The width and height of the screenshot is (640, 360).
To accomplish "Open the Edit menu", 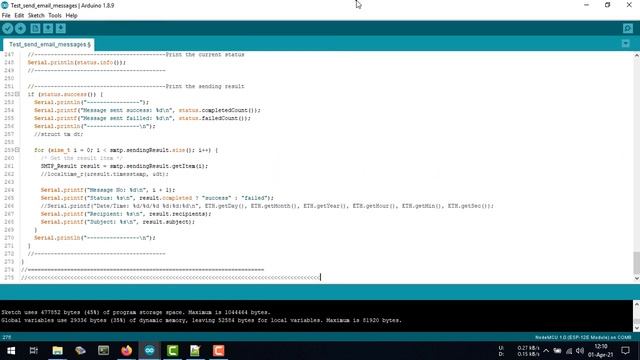I will point(19,16).
